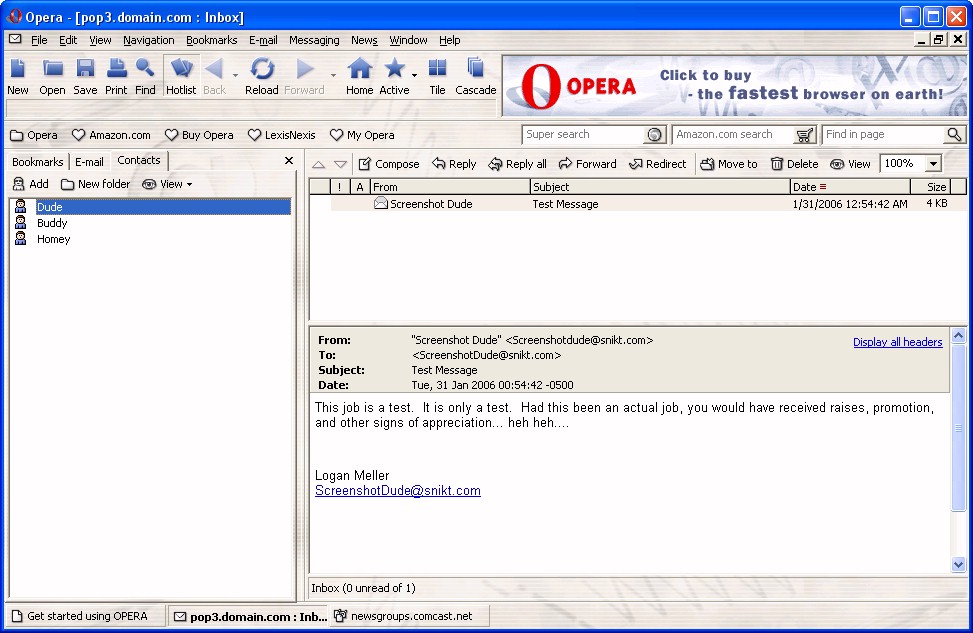This screenshot has height=633, width=973.
Task: Open the File menu
Action: [x=39, y=40]
